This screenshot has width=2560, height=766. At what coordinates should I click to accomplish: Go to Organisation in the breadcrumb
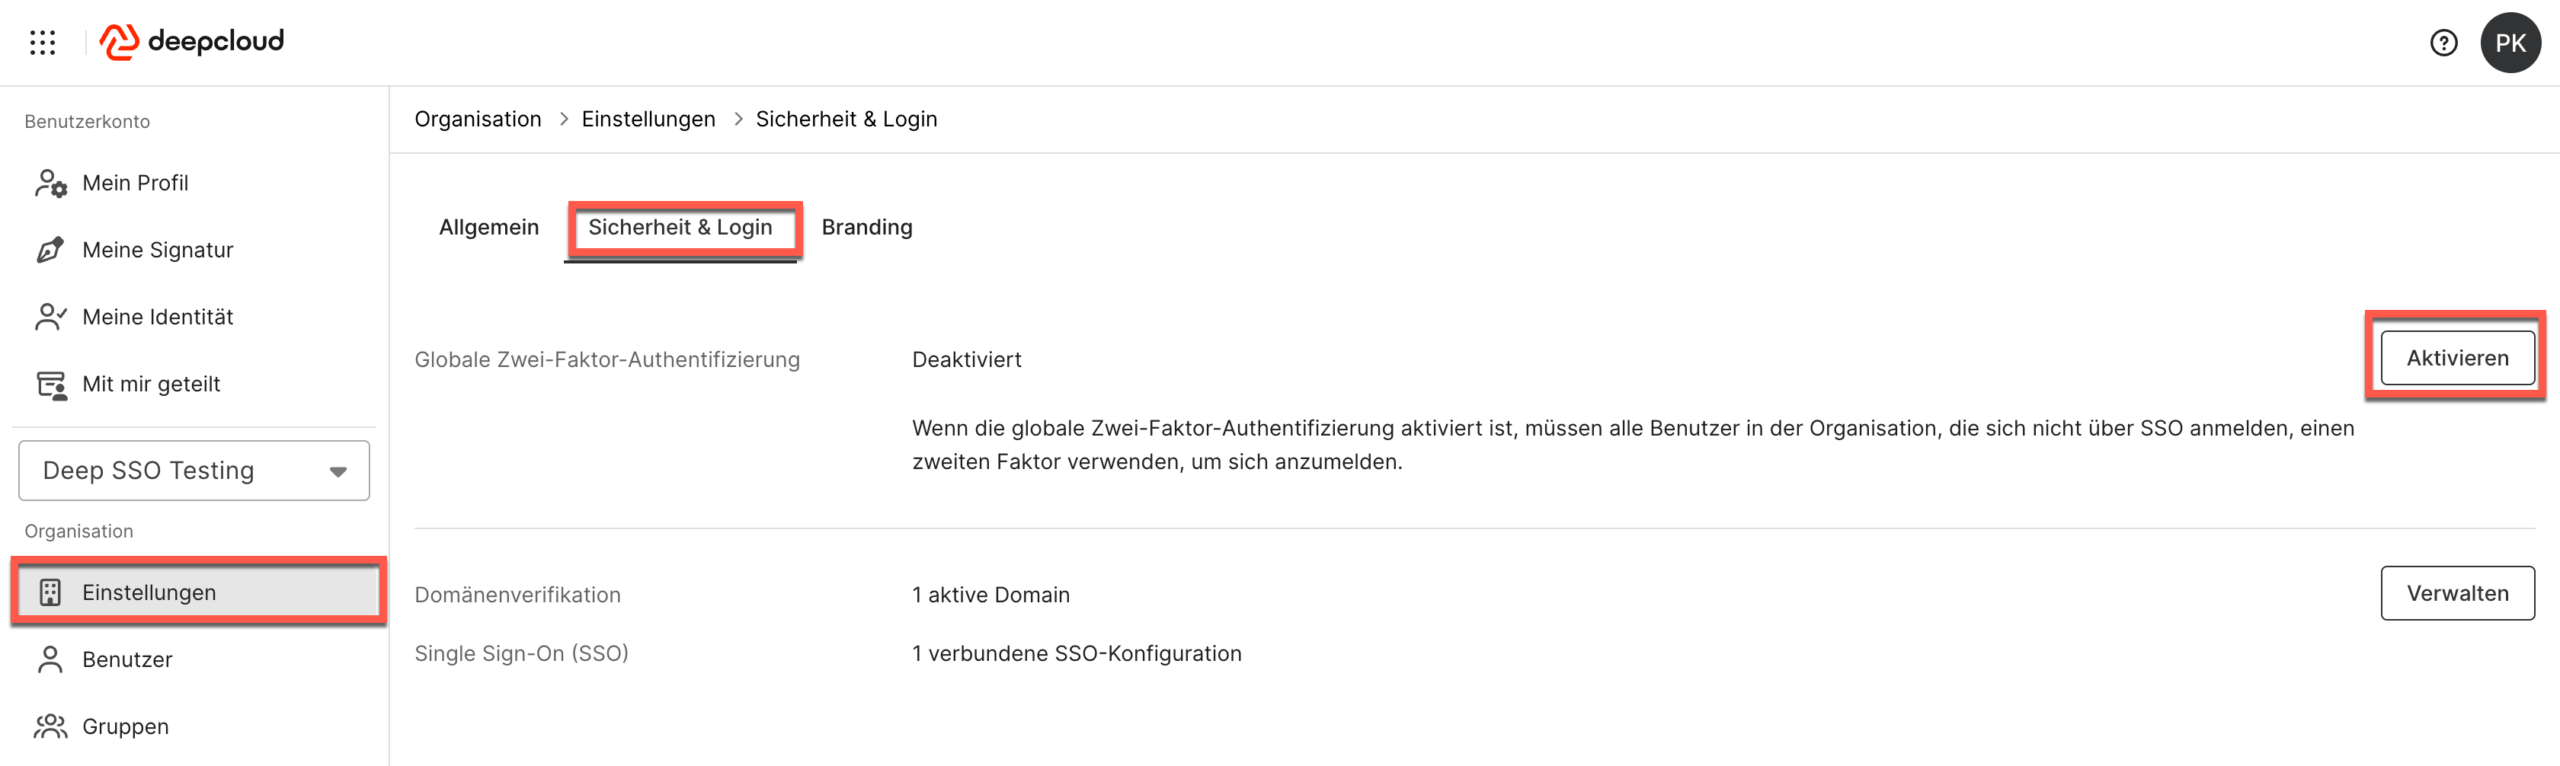tap(478, 119)
